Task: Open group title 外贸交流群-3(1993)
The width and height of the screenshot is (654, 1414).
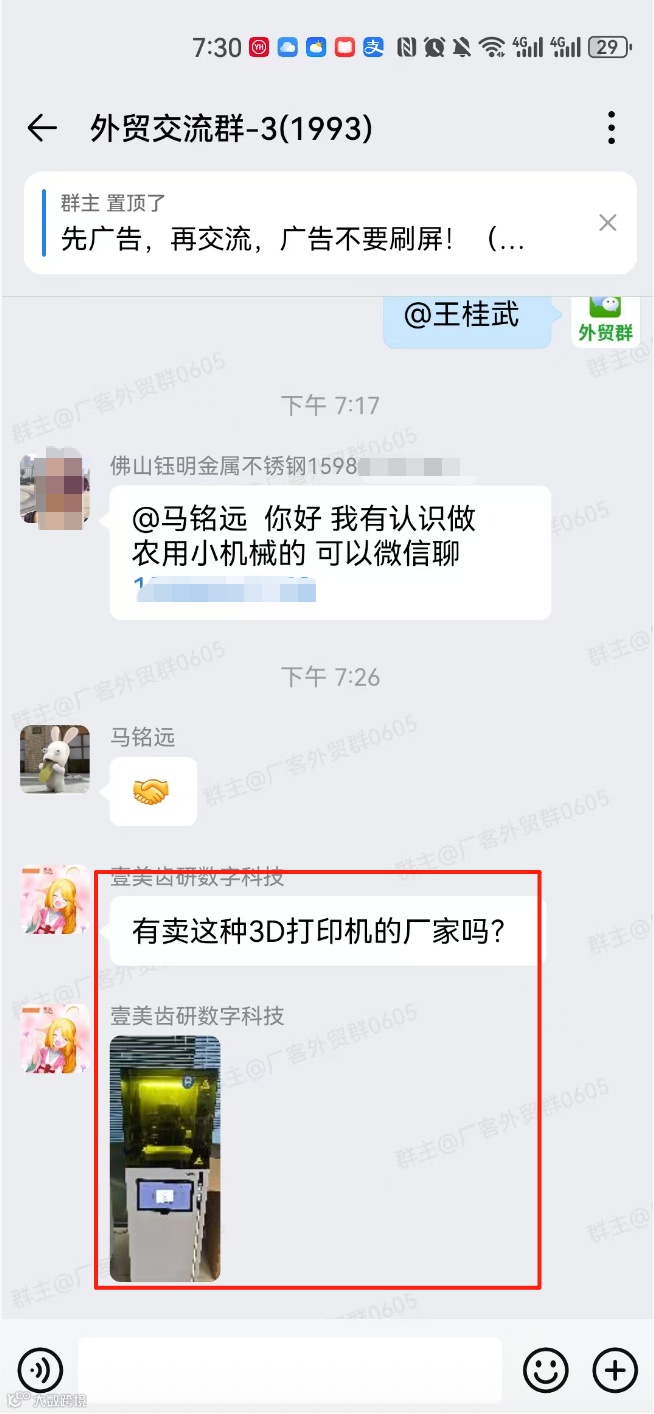Action: (x=232, y=128)
